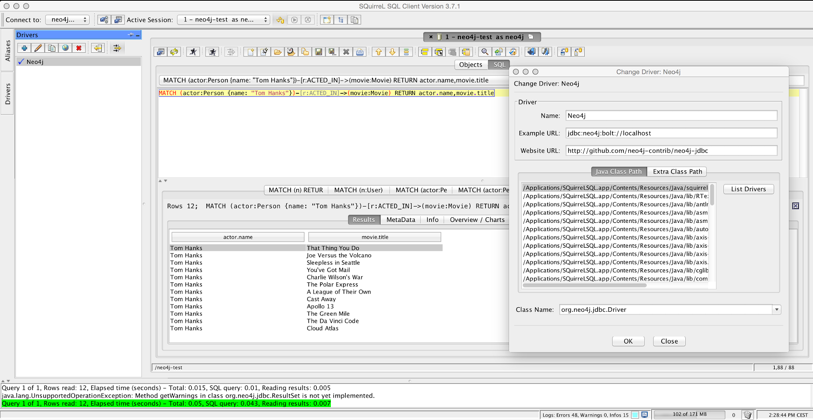Select the Apollo 13 result cell
The image size is (813, 420).
point(374,306)
